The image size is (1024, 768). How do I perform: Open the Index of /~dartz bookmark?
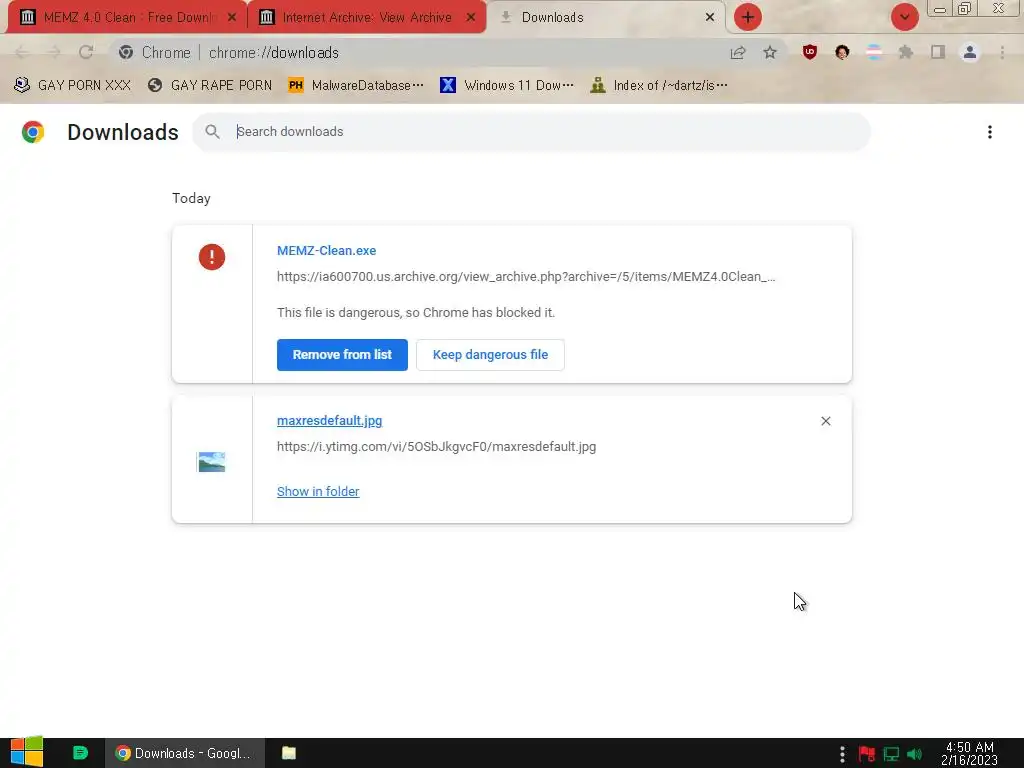tap(658, 86)
